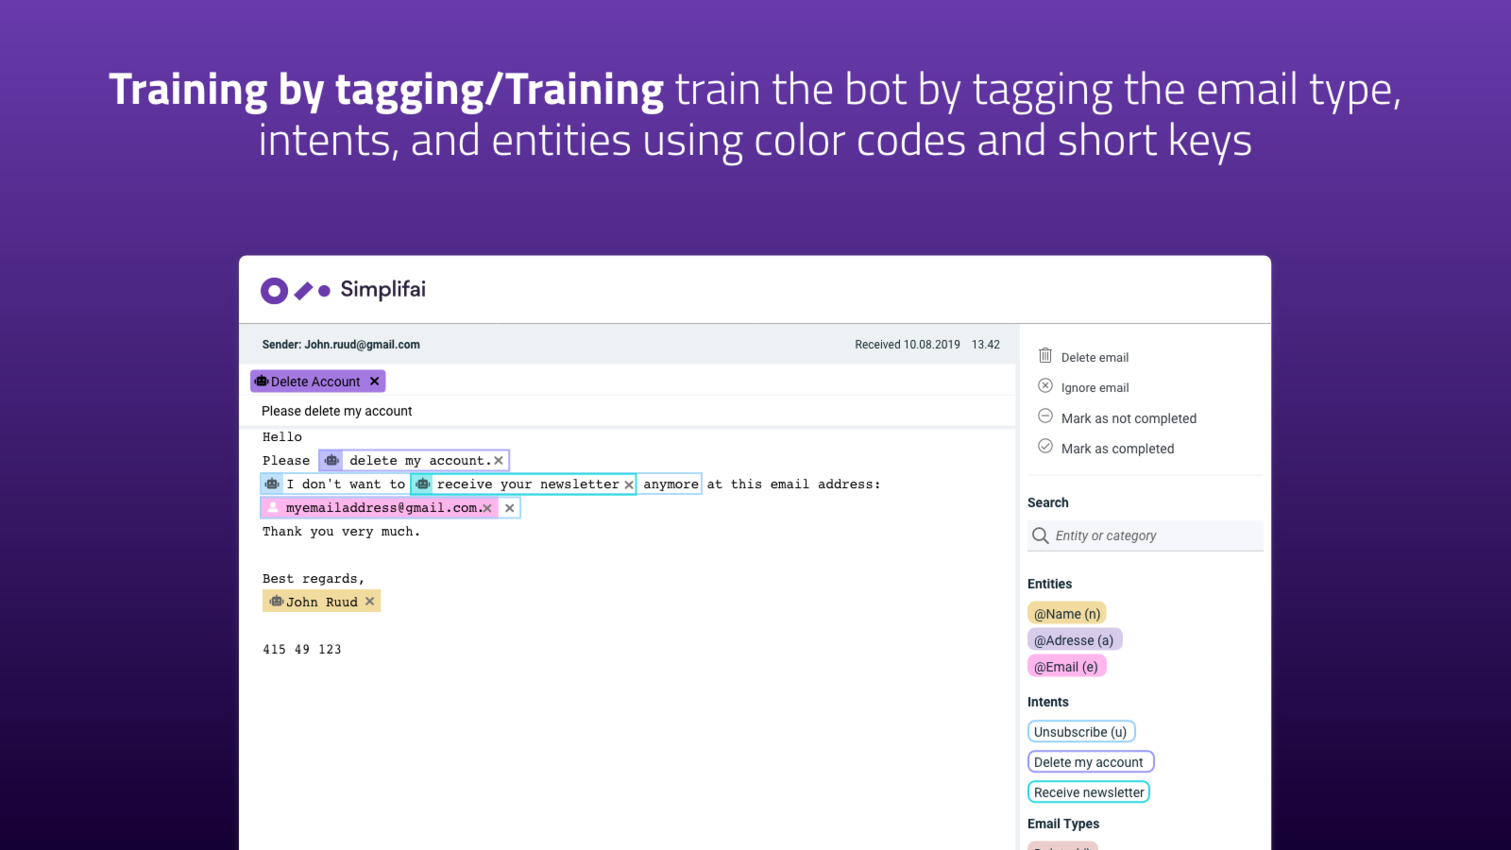Image resolution: width=1511 pixels, height=850 pixels.
Task: Click the robot icon beside 'I don't want to'
Action: 272,484
